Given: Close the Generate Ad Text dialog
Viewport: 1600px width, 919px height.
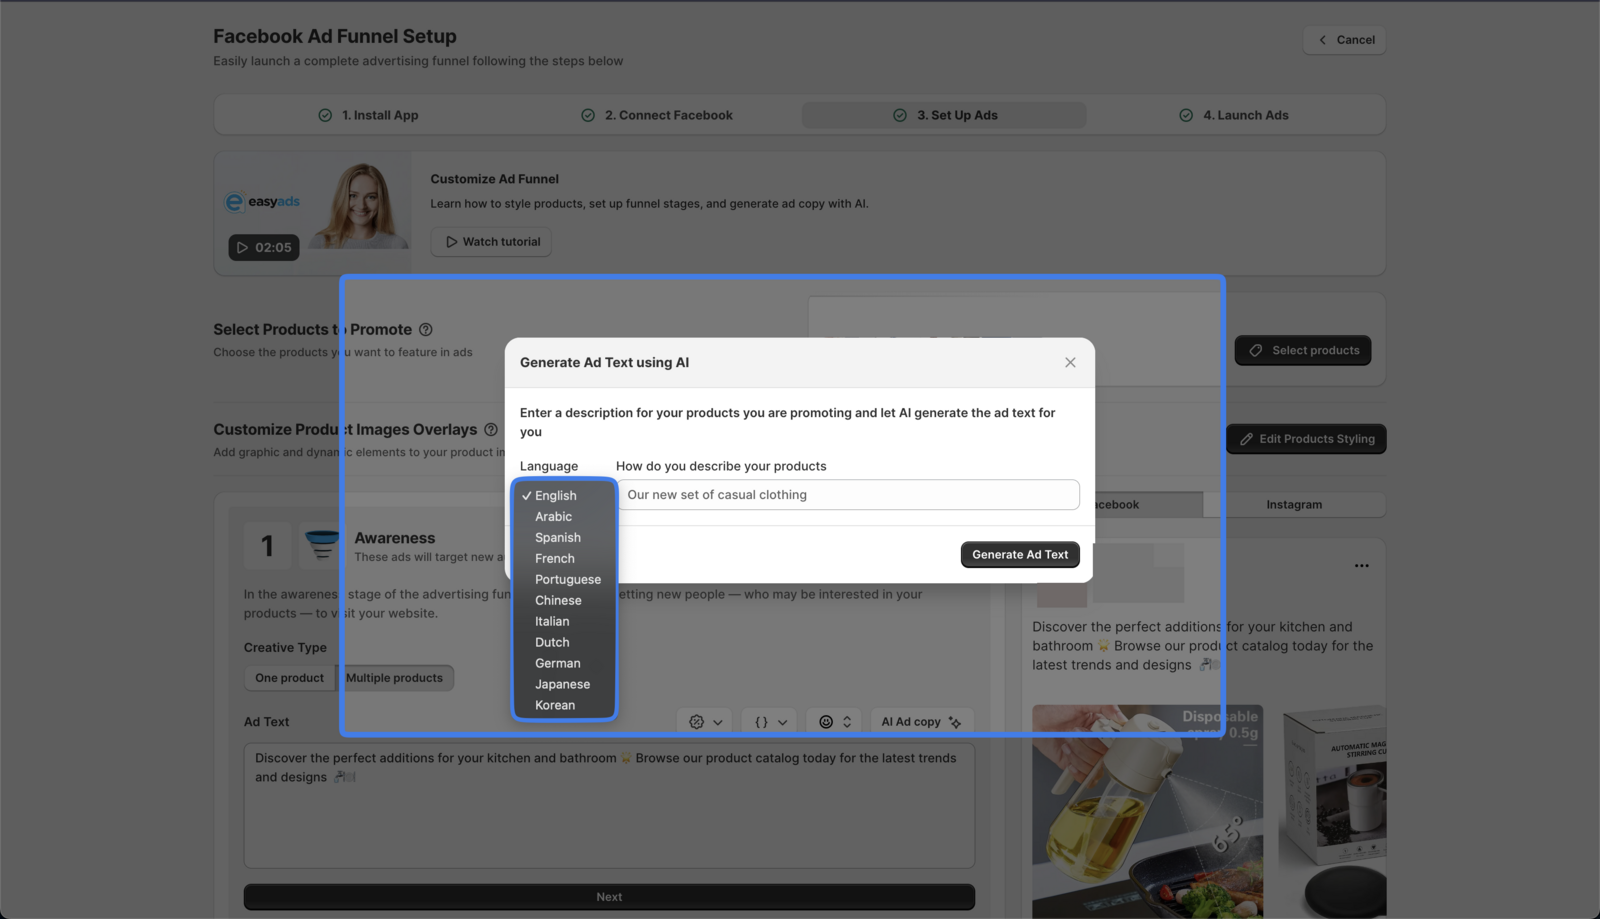Looking at the screenshot, I should 1069,362.
